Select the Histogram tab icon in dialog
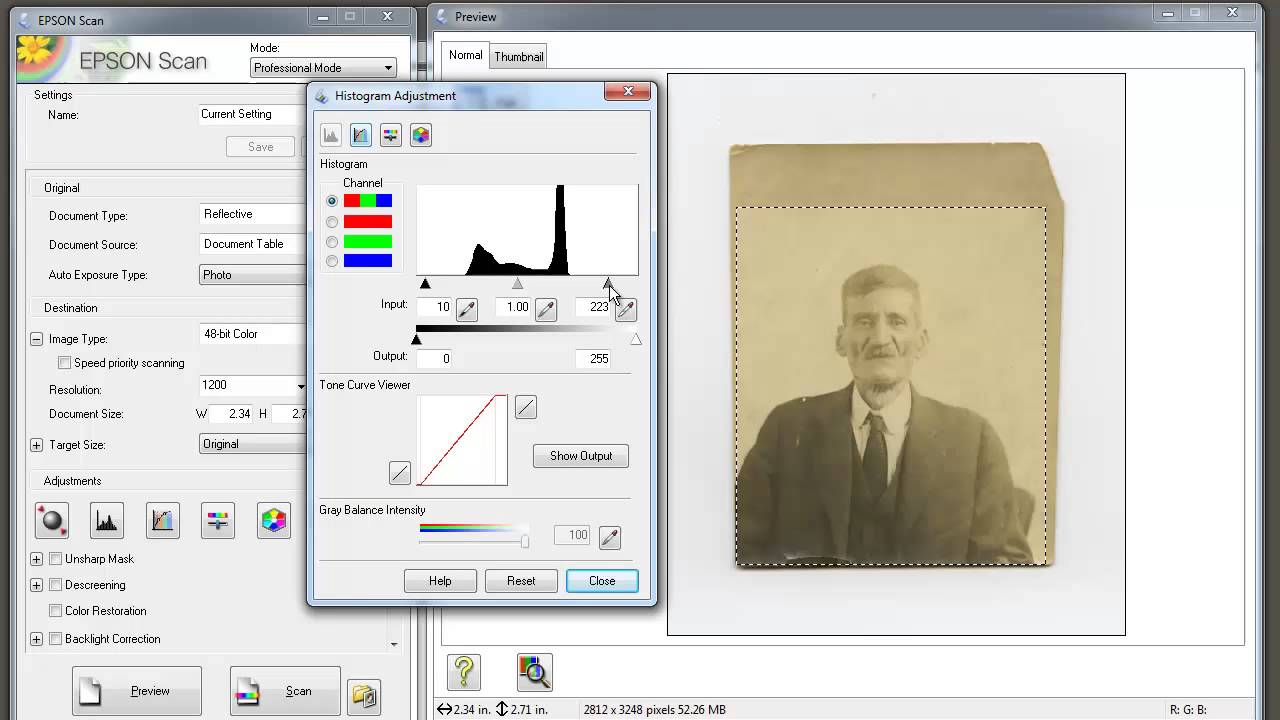Viewport: 1280px width, 720px height. [331, 135]
